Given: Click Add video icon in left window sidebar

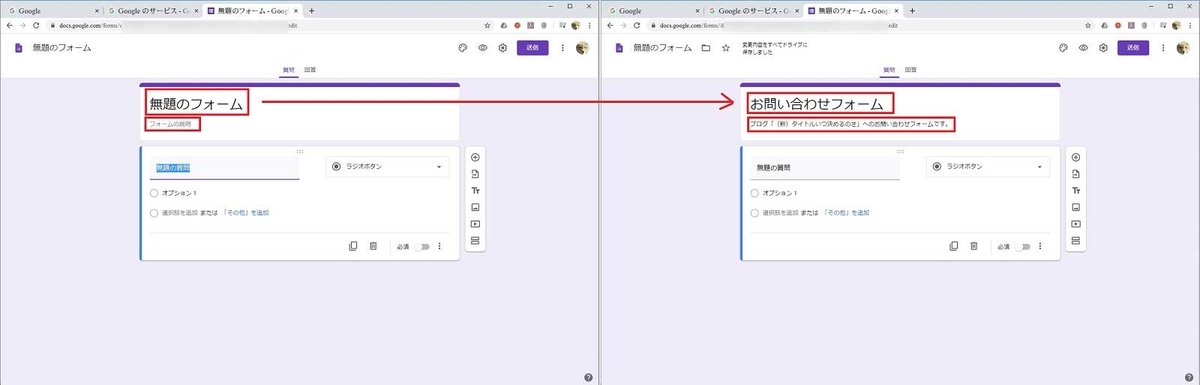Looking at the screenshot, I should tap(475, 224).
